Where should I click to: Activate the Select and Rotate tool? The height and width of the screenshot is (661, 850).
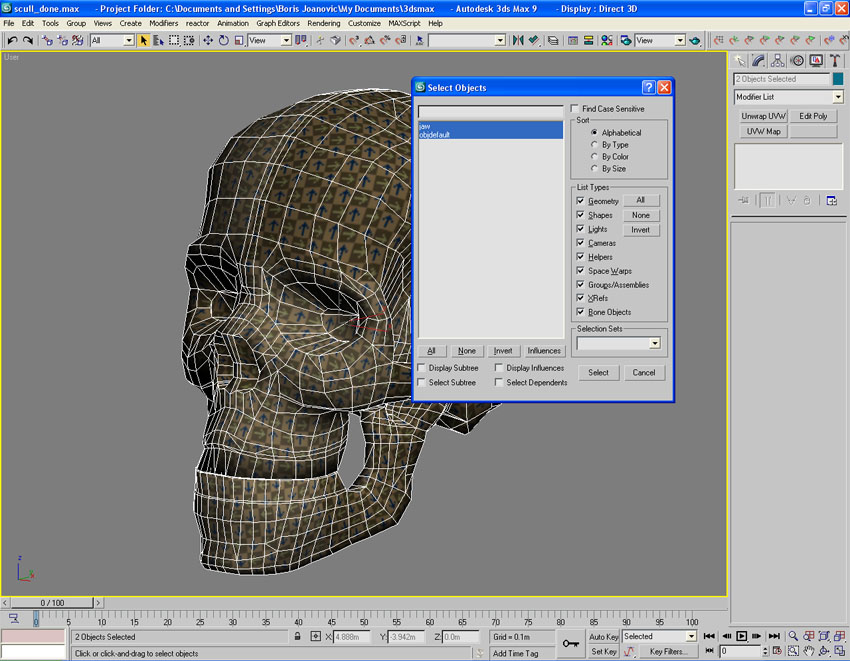tap(223, 40)
